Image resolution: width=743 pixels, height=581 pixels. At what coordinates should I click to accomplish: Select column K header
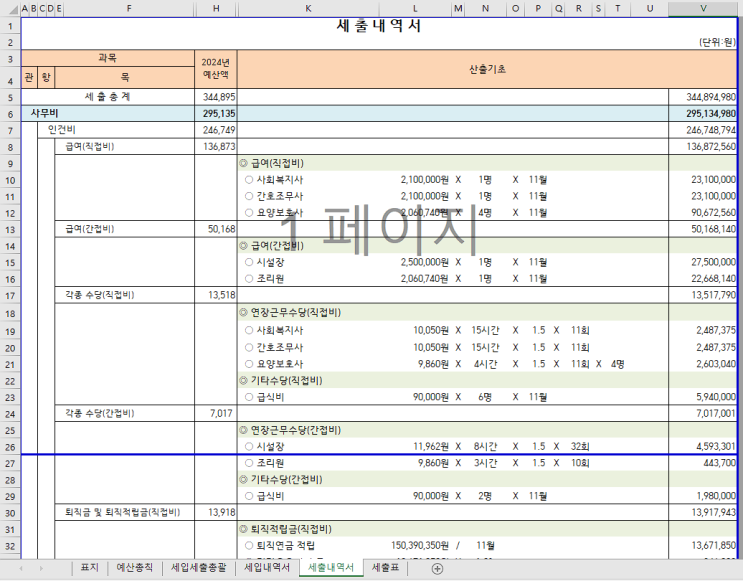tap(308, 9)
